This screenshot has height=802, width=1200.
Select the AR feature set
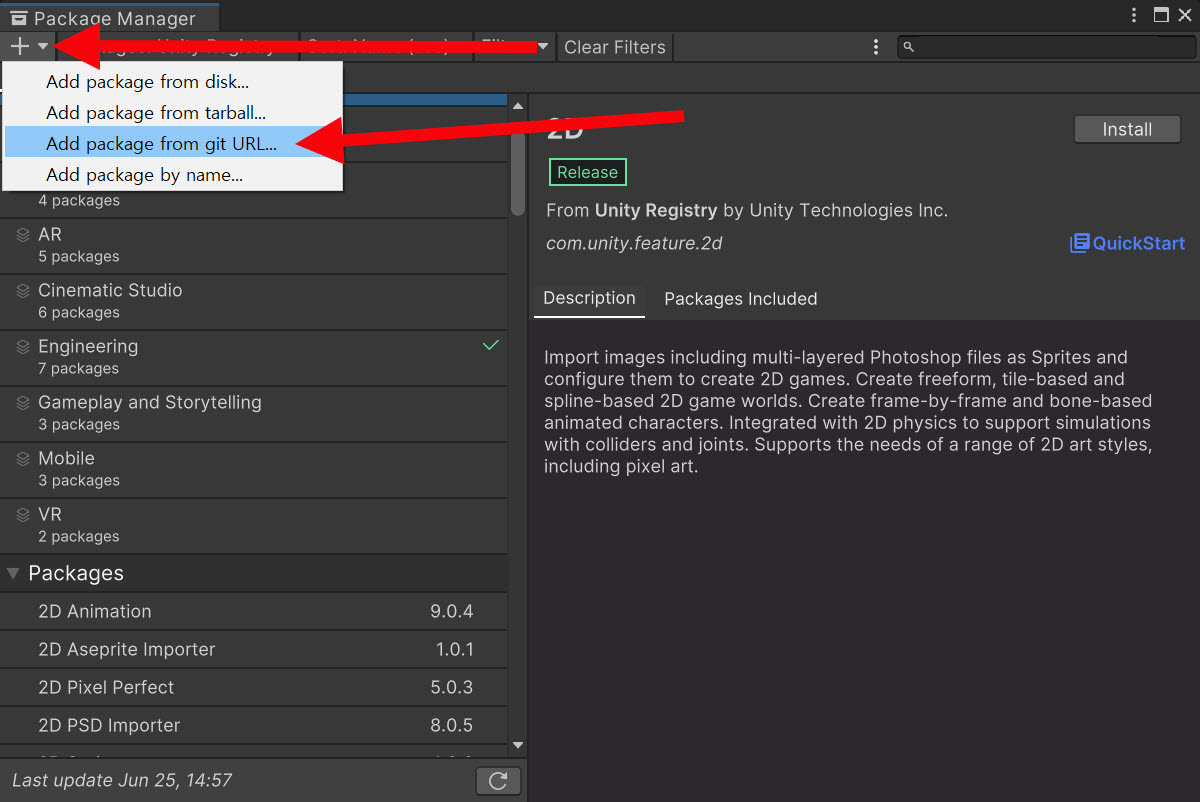pyautogui.click(x=254, y=246)
